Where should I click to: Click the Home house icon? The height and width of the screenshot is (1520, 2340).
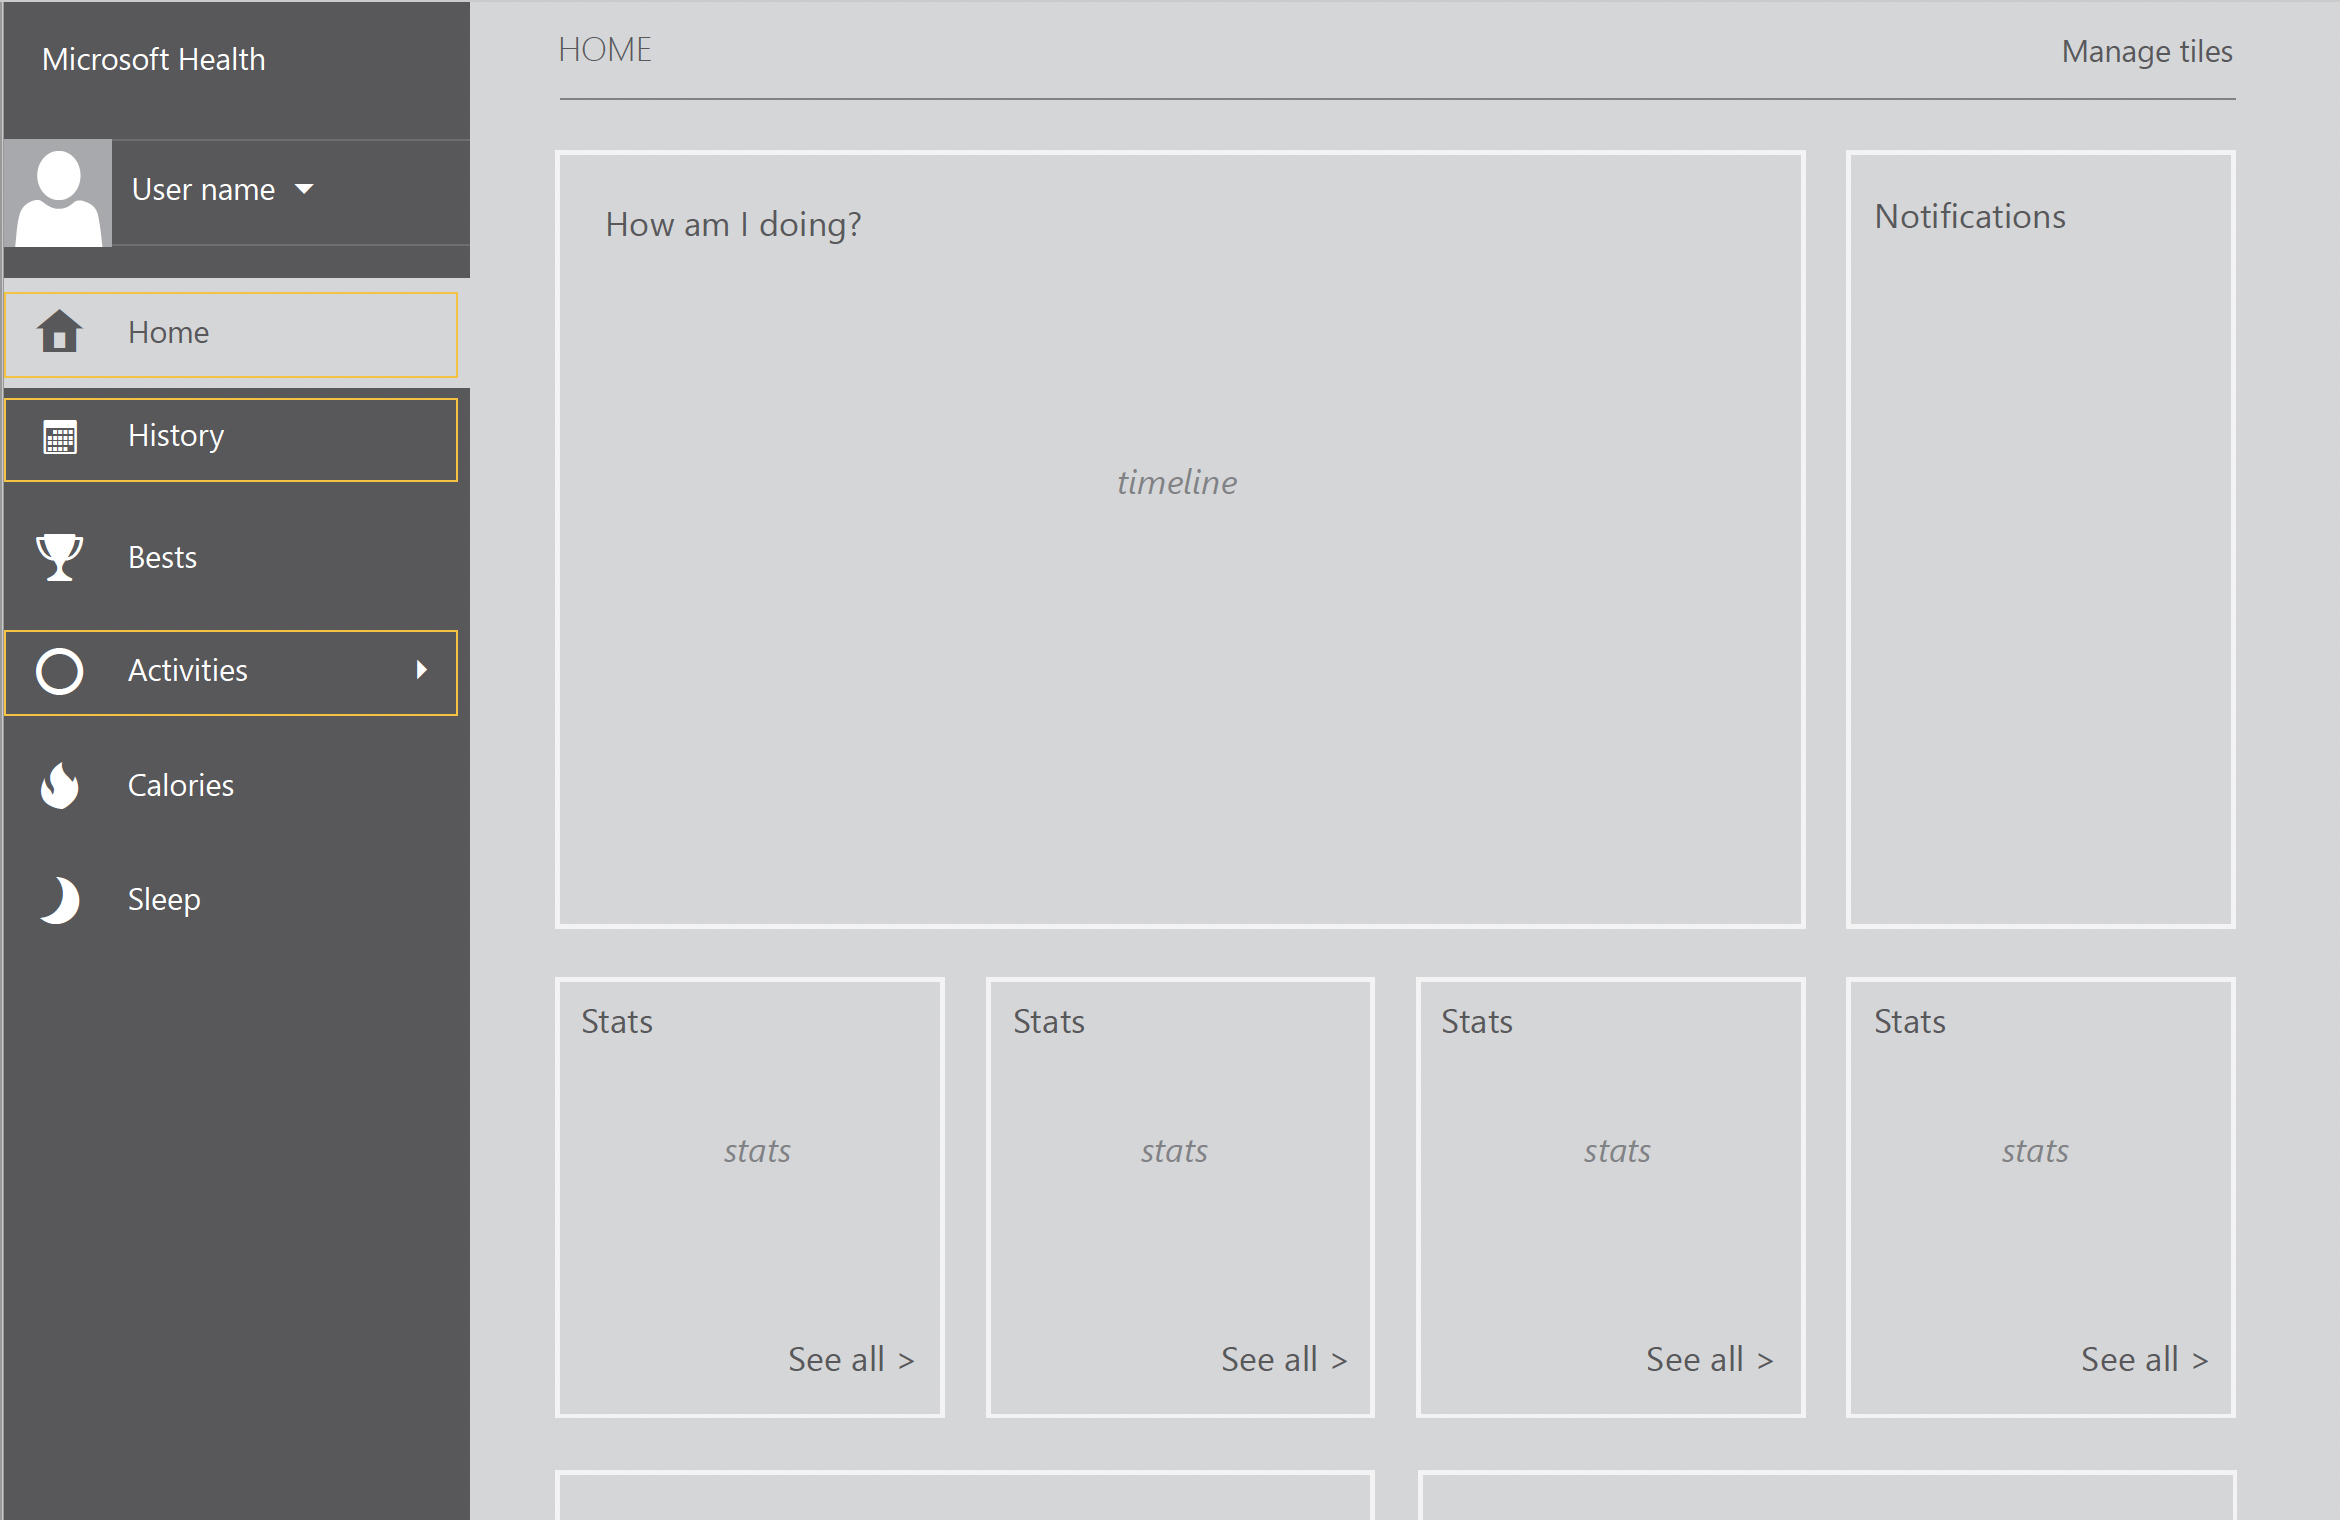tap(59, 332)
